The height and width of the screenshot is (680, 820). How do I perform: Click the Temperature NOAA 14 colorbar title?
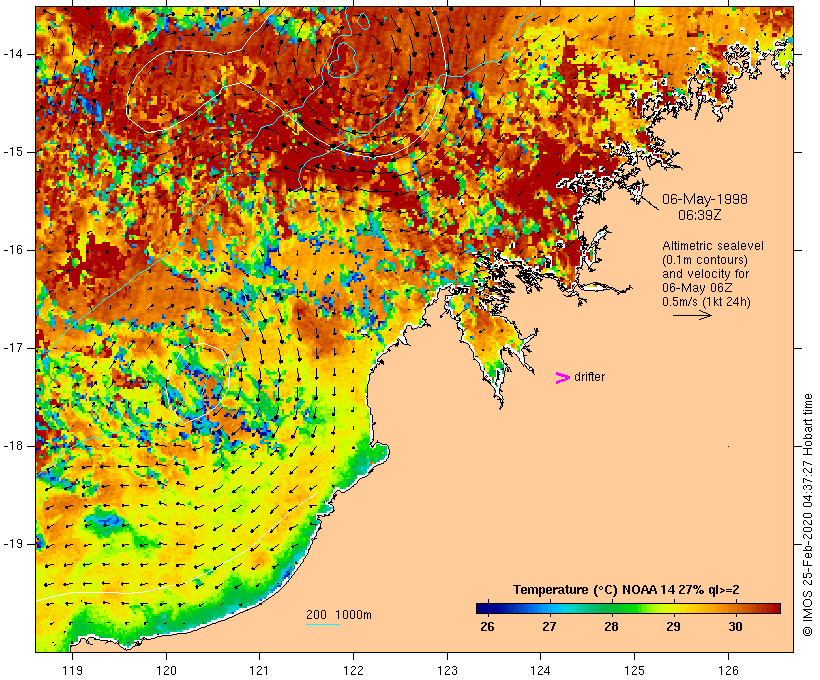pyautogui.click(x=626, y=590)
